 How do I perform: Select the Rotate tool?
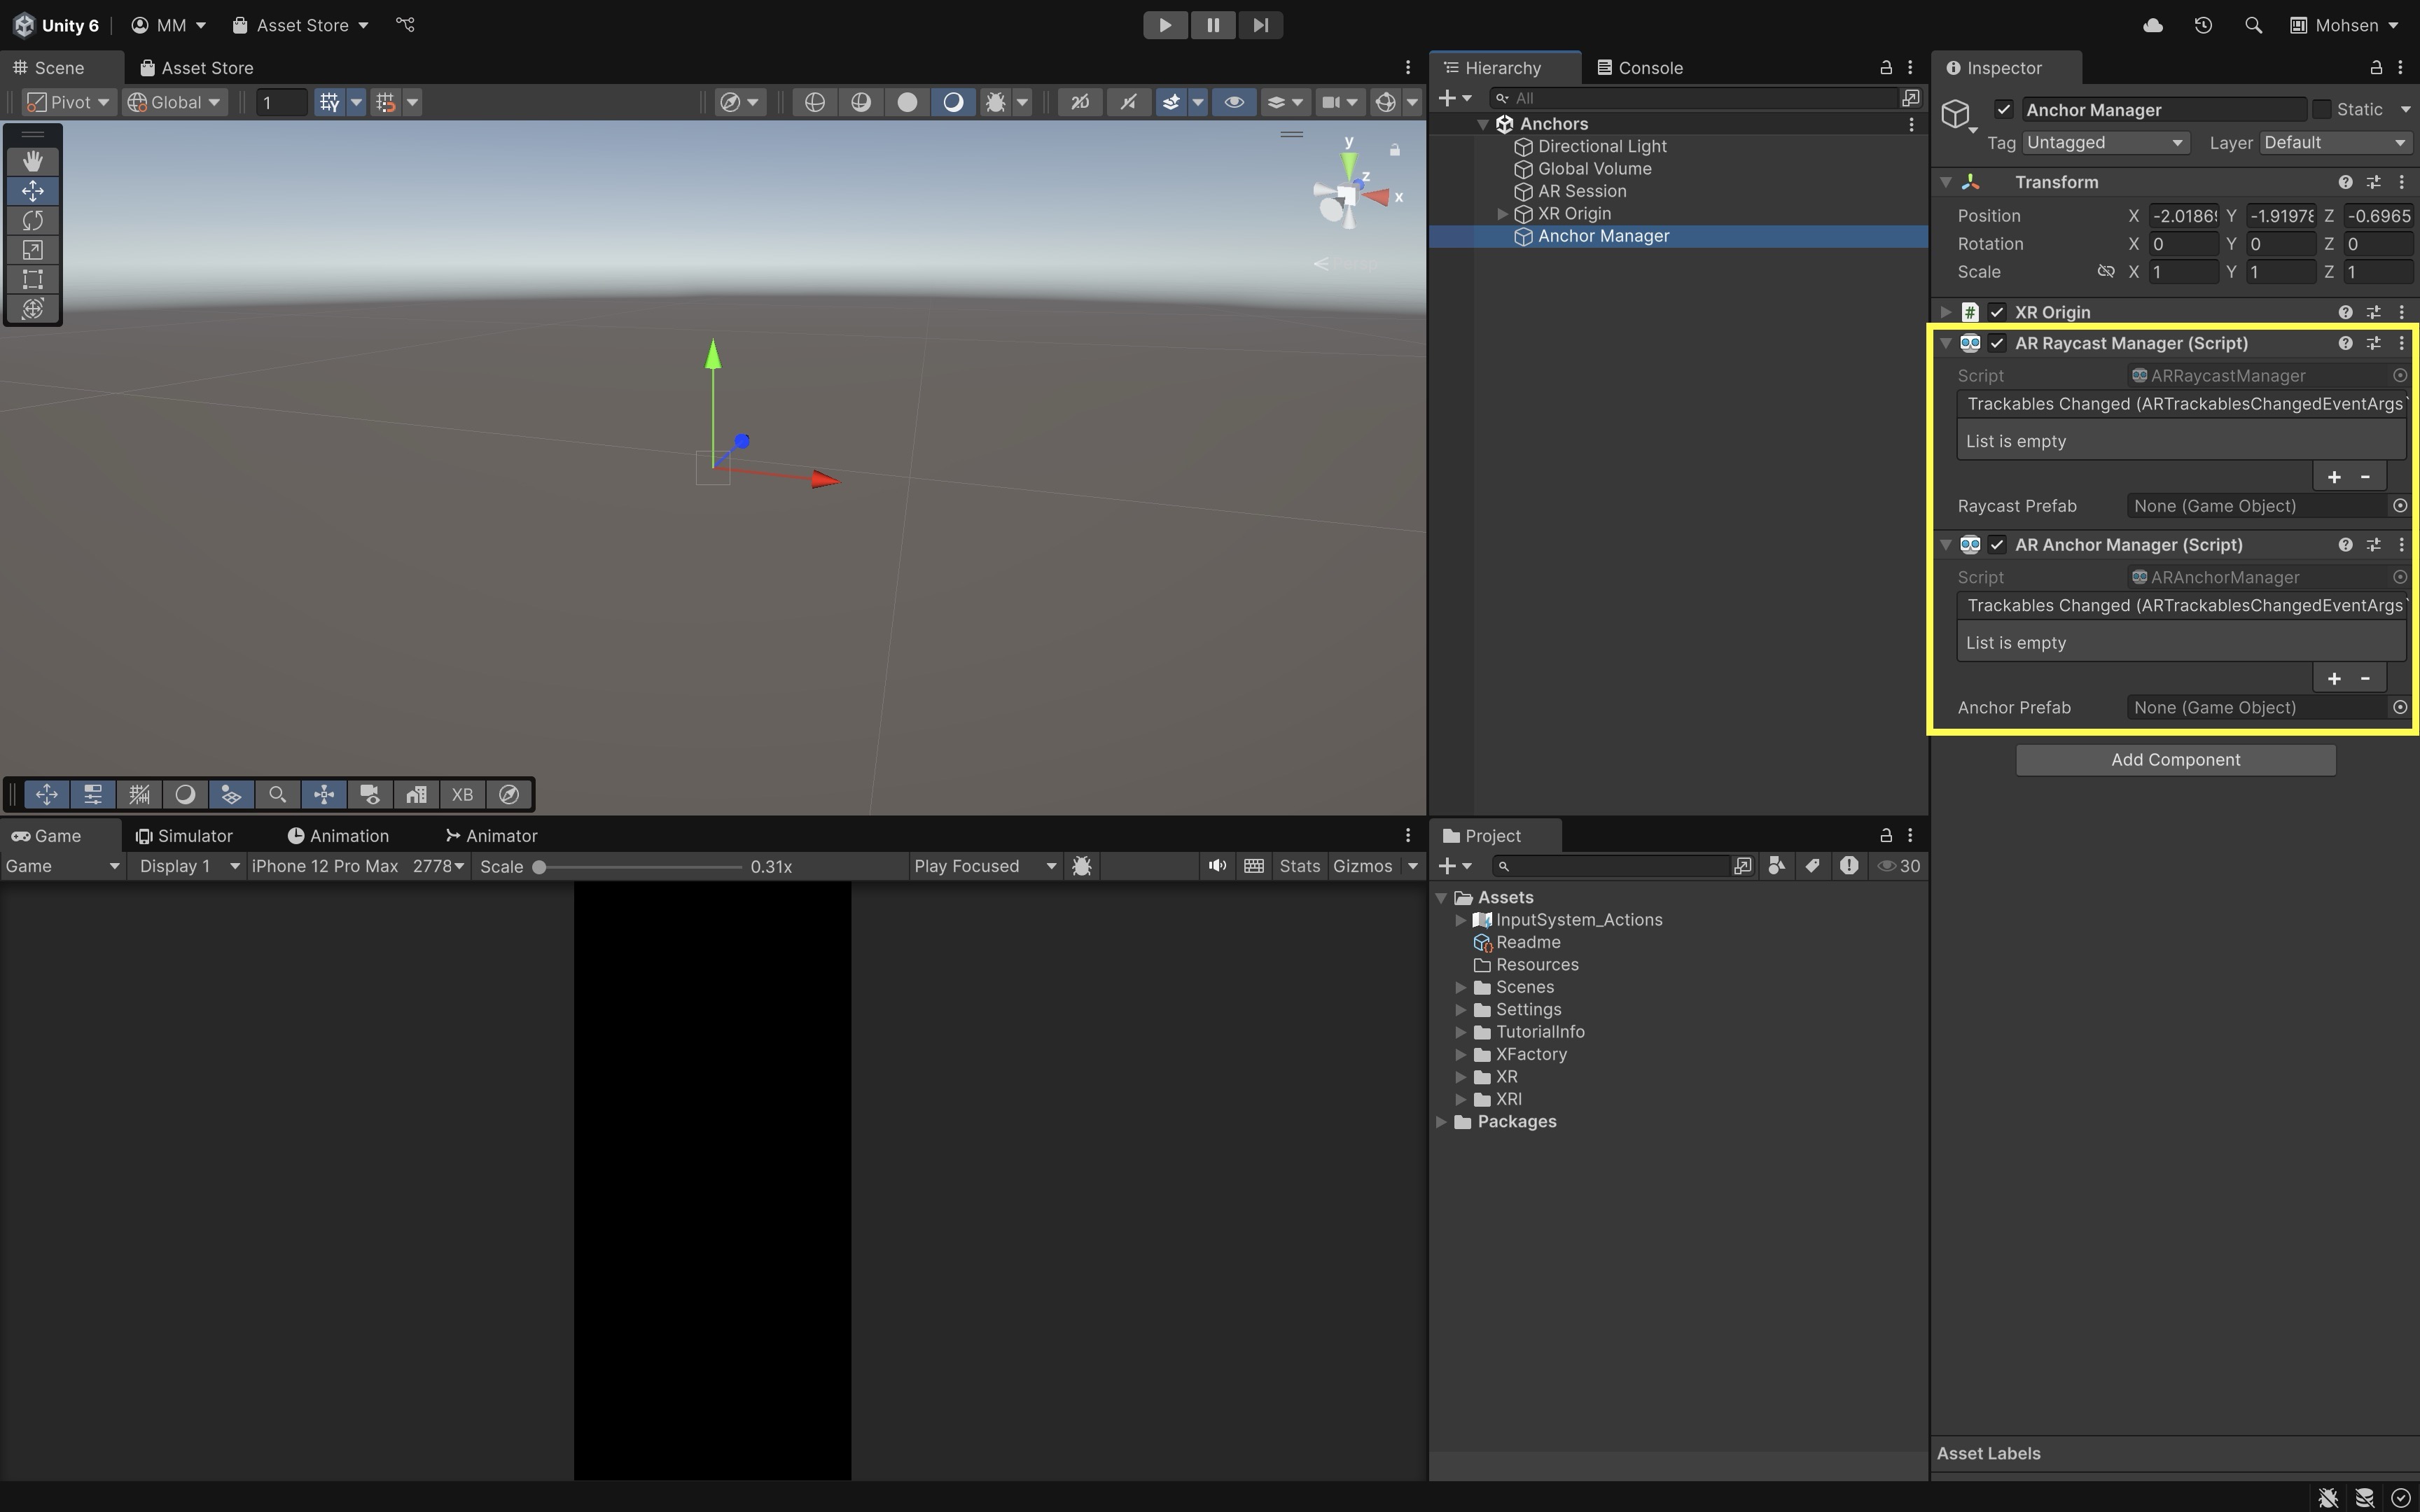(32, 220)
